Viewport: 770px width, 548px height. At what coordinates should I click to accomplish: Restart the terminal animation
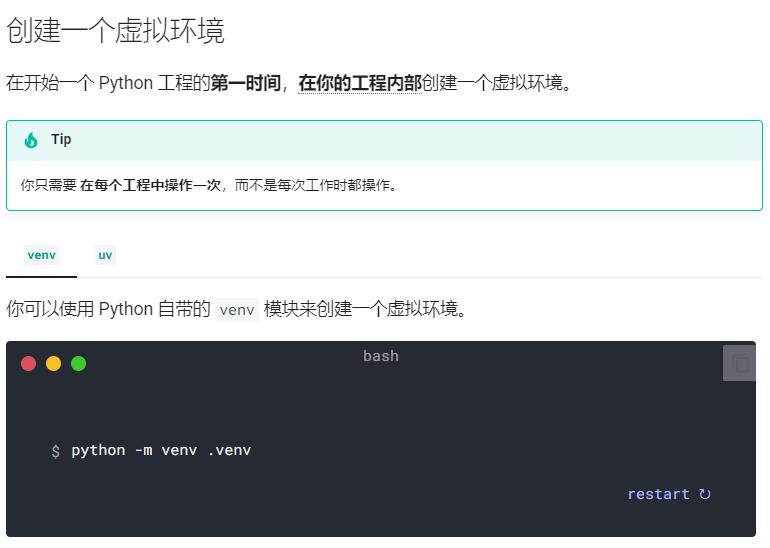(669, 494)
